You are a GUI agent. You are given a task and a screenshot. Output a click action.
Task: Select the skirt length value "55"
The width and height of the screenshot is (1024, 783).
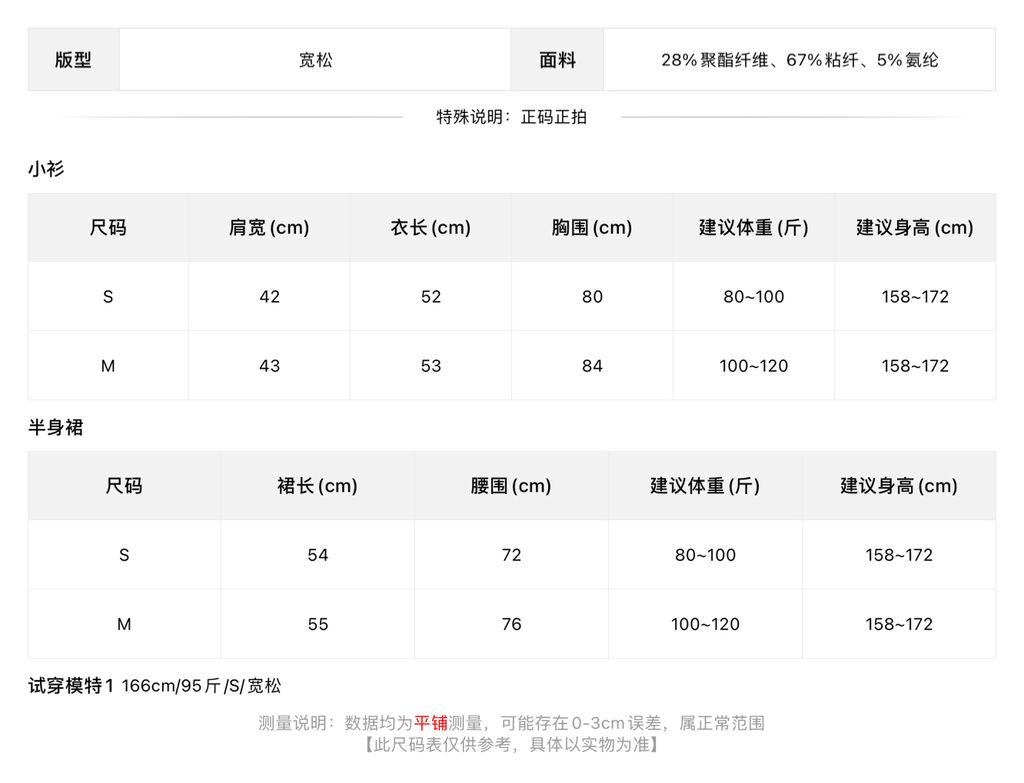click(317, 624)
